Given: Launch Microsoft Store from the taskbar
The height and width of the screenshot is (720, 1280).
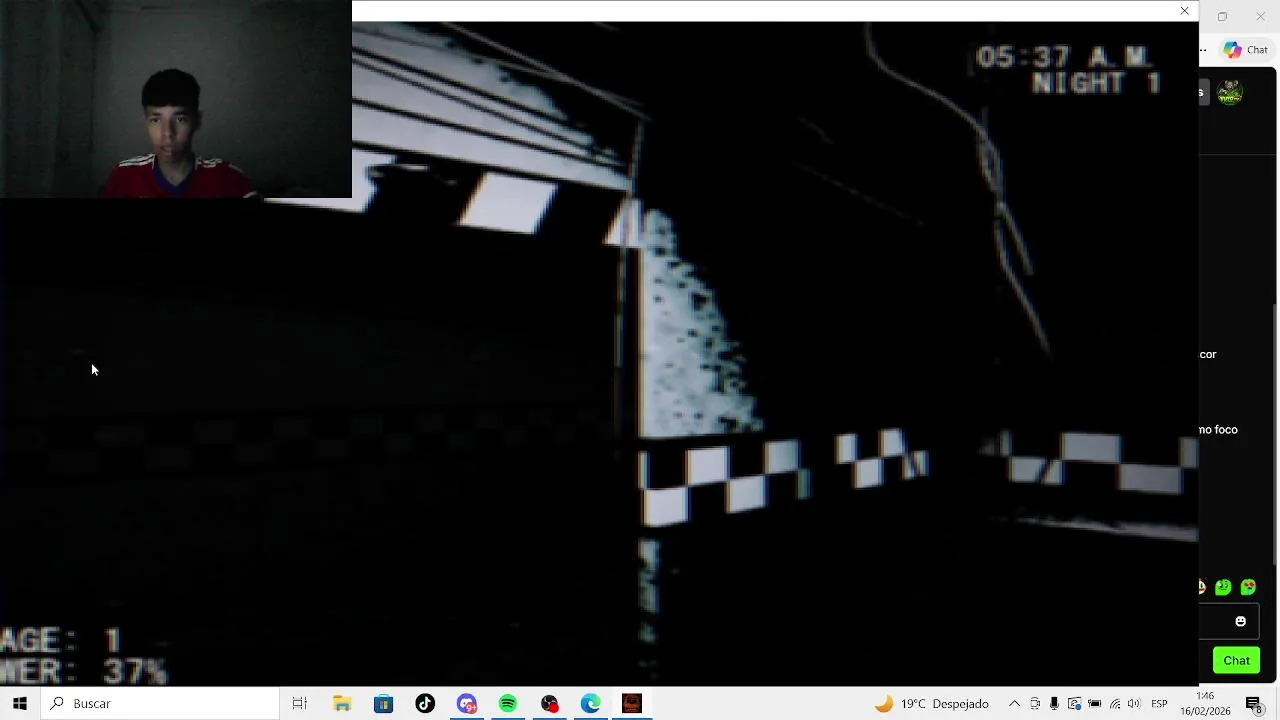Looking at the screenshot, I should click(383, 703).
